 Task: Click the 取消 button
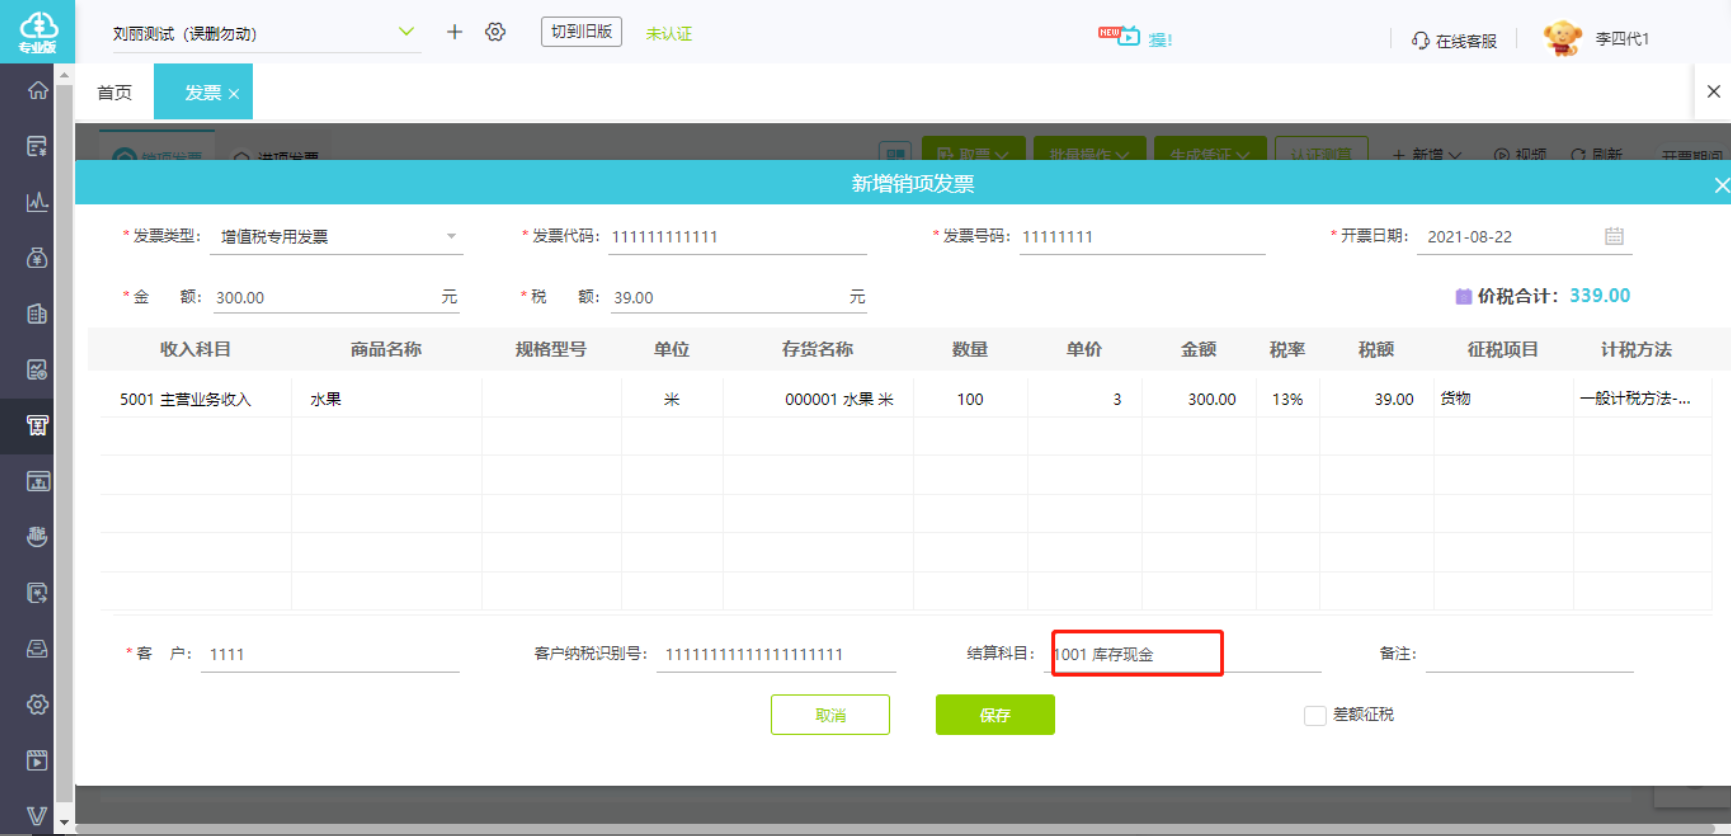pos(830,715)
